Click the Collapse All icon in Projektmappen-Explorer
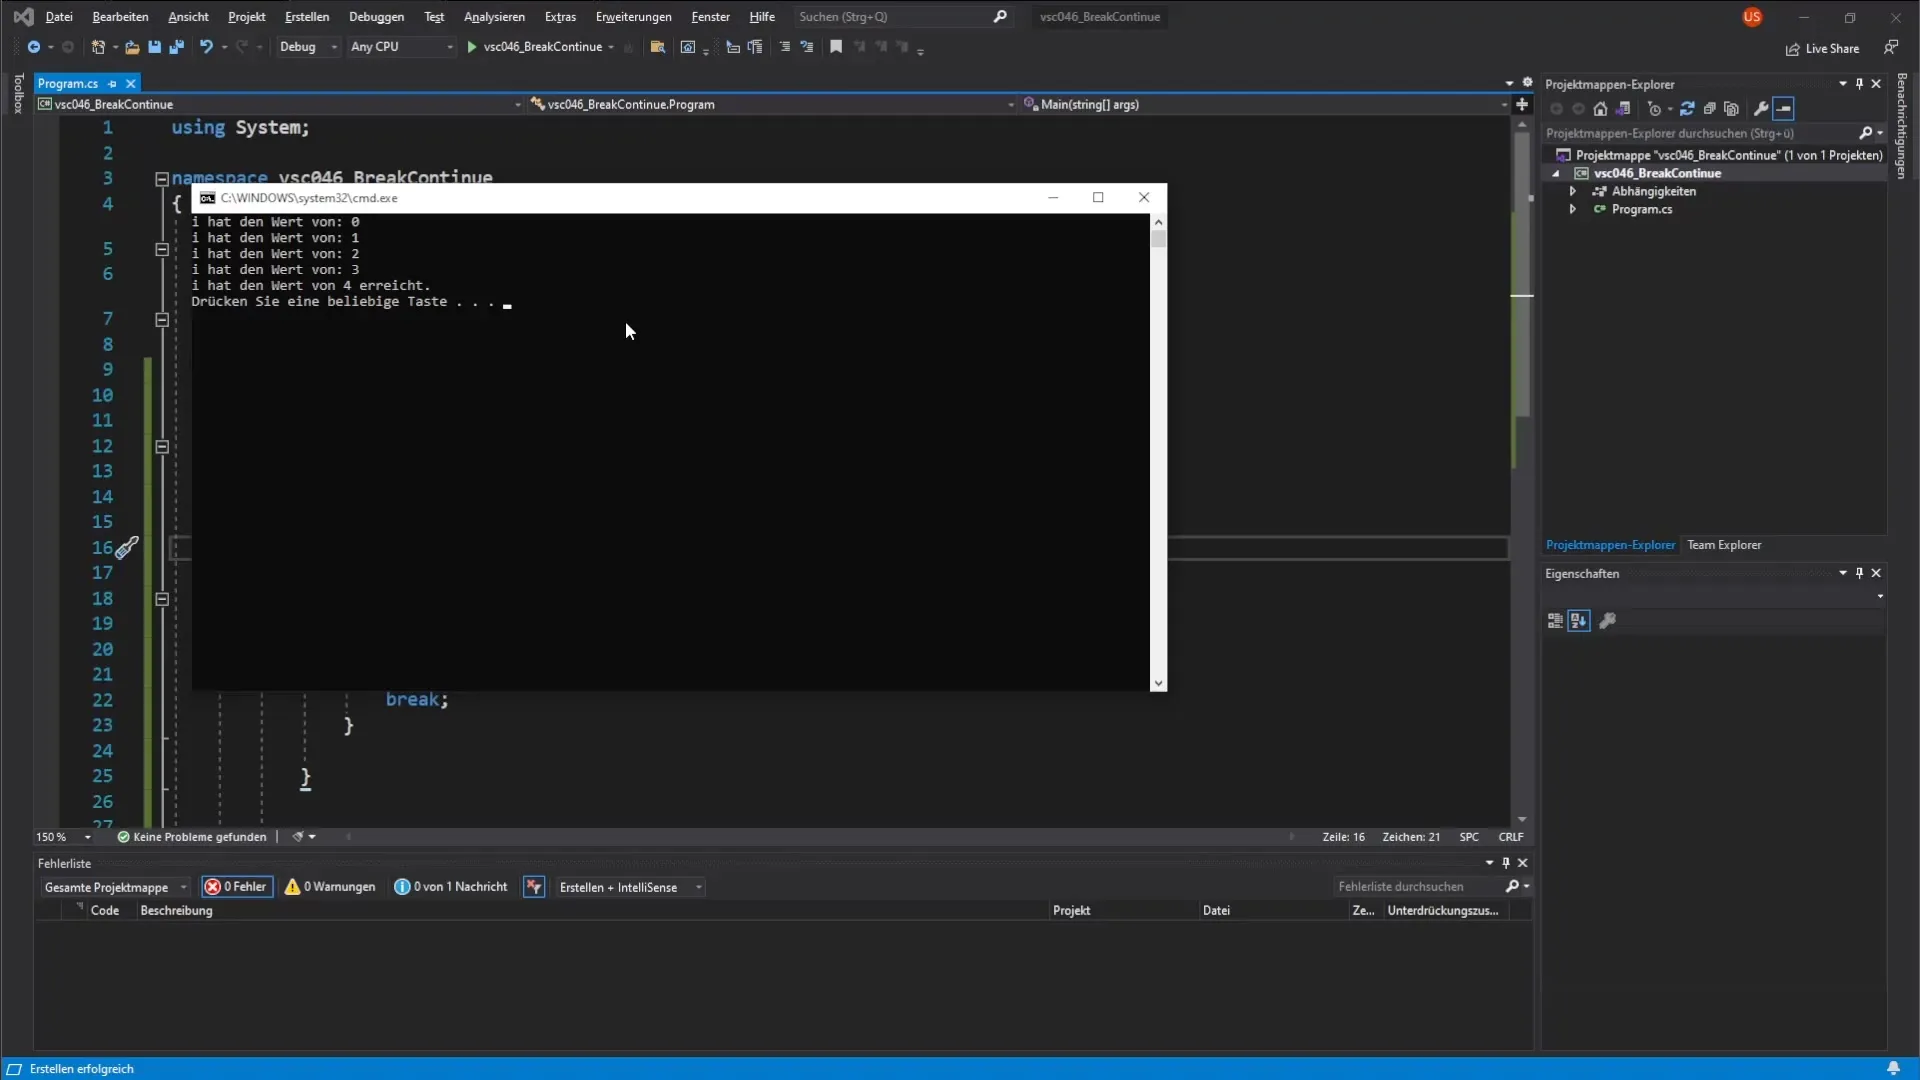 [1710, 109]
